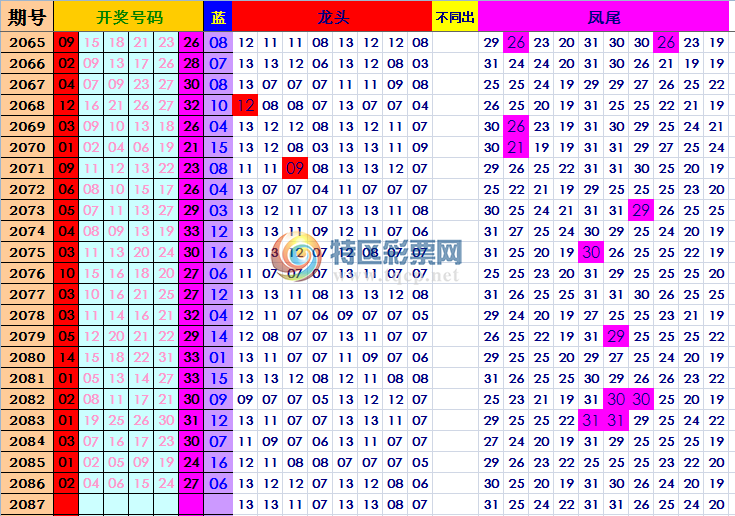
Task: Click the 期号 column header
Action: [x=27, y=17]
